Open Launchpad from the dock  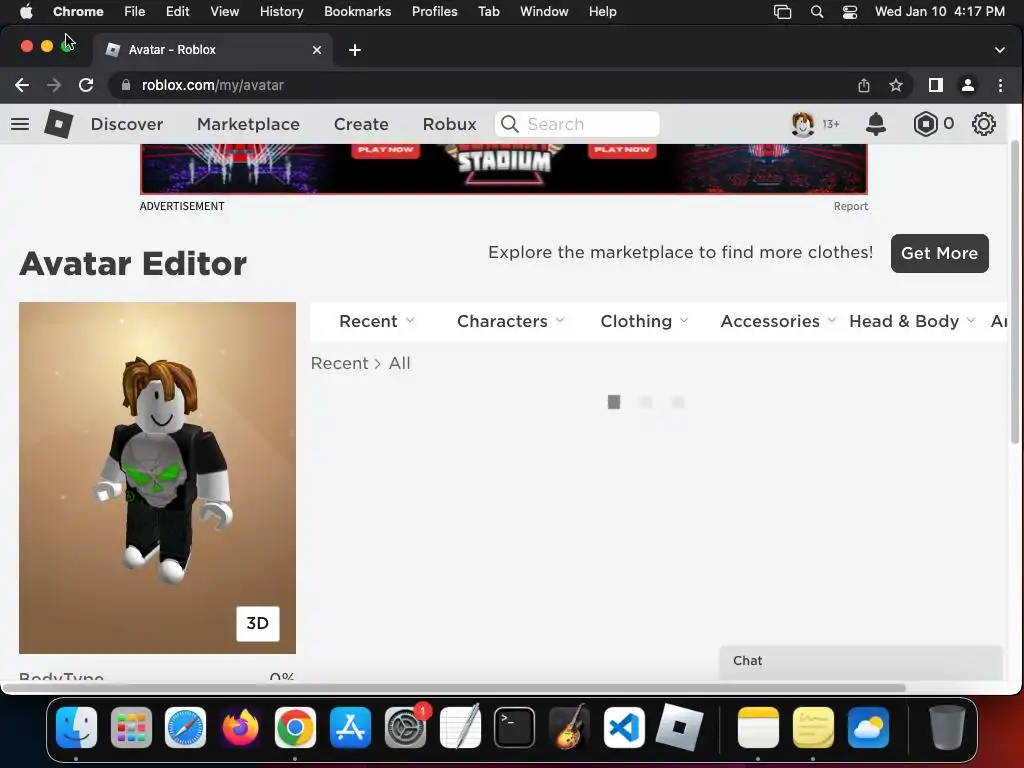pos(131,727)
